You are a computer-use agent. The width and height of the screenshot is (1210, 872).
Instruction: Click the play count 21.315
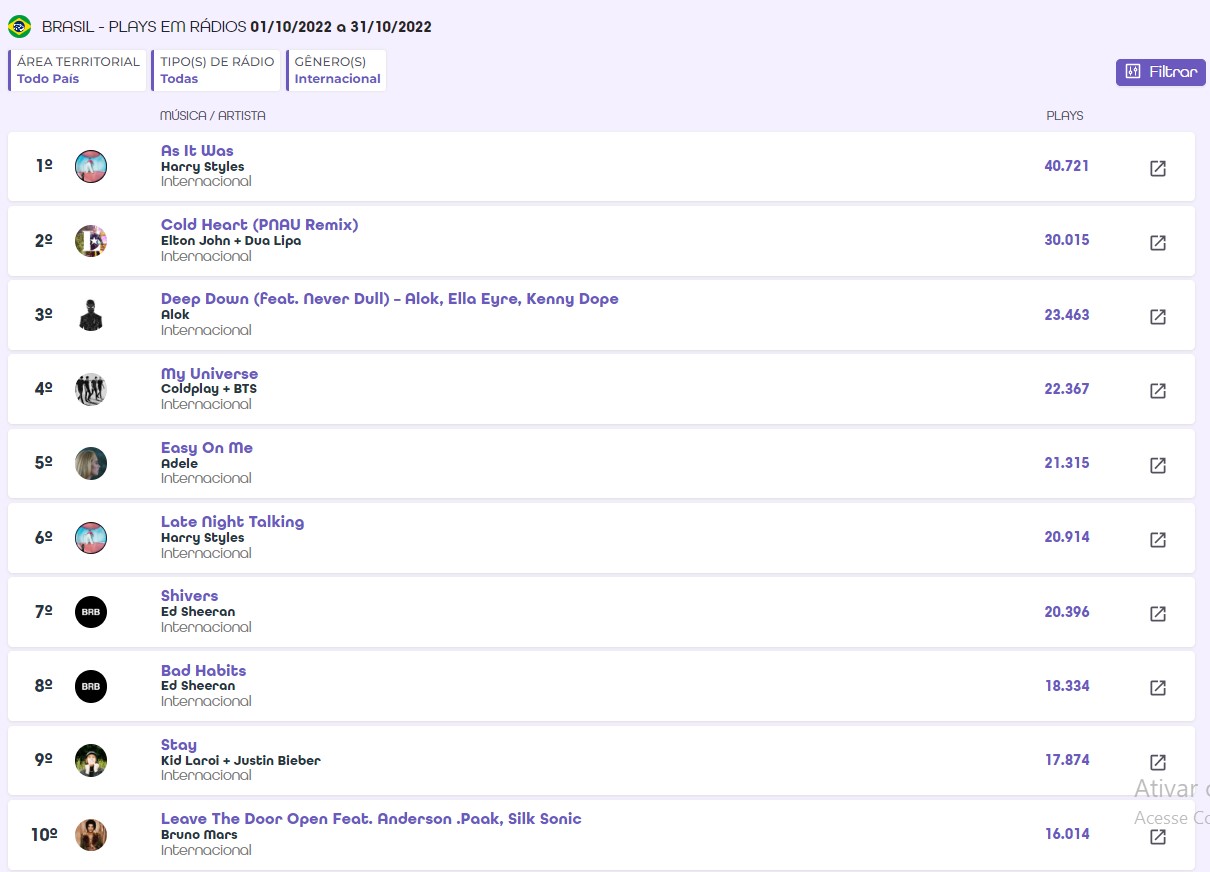[x=1067, y=463]
